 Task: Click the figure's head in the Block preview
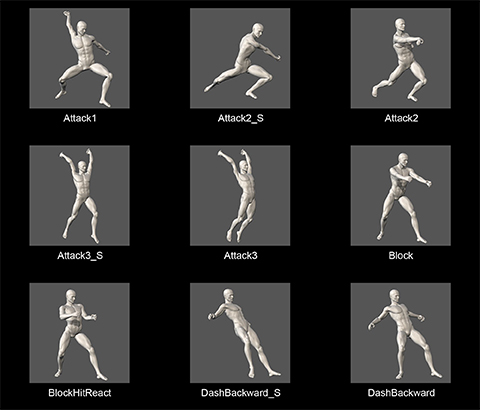[403, 159]
